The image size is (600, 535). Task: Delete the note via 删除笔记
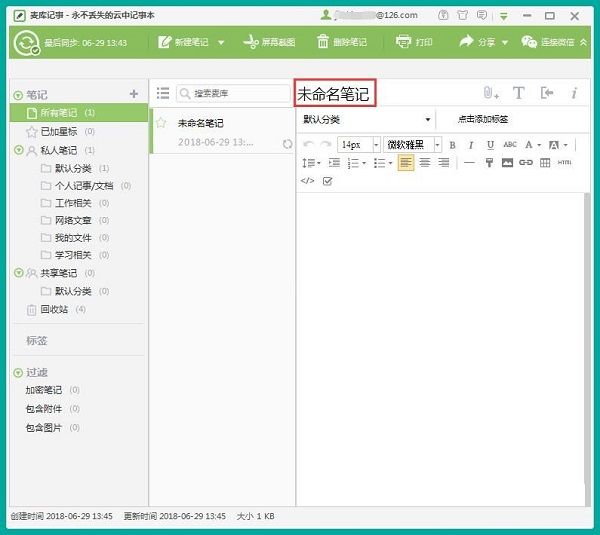click(342, 42)
